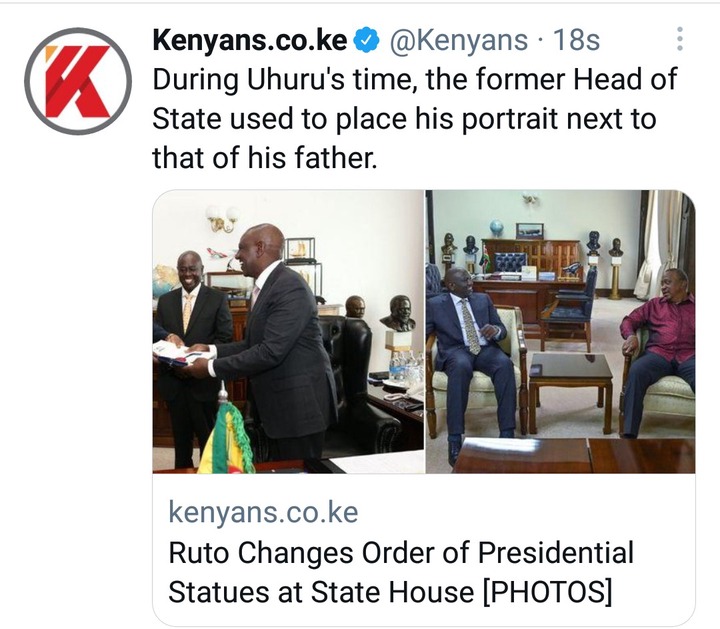Click "Statues at State House [PHOTOS]" line
Image resolution: width=720 pixels, height=629 pixels.
390,591
